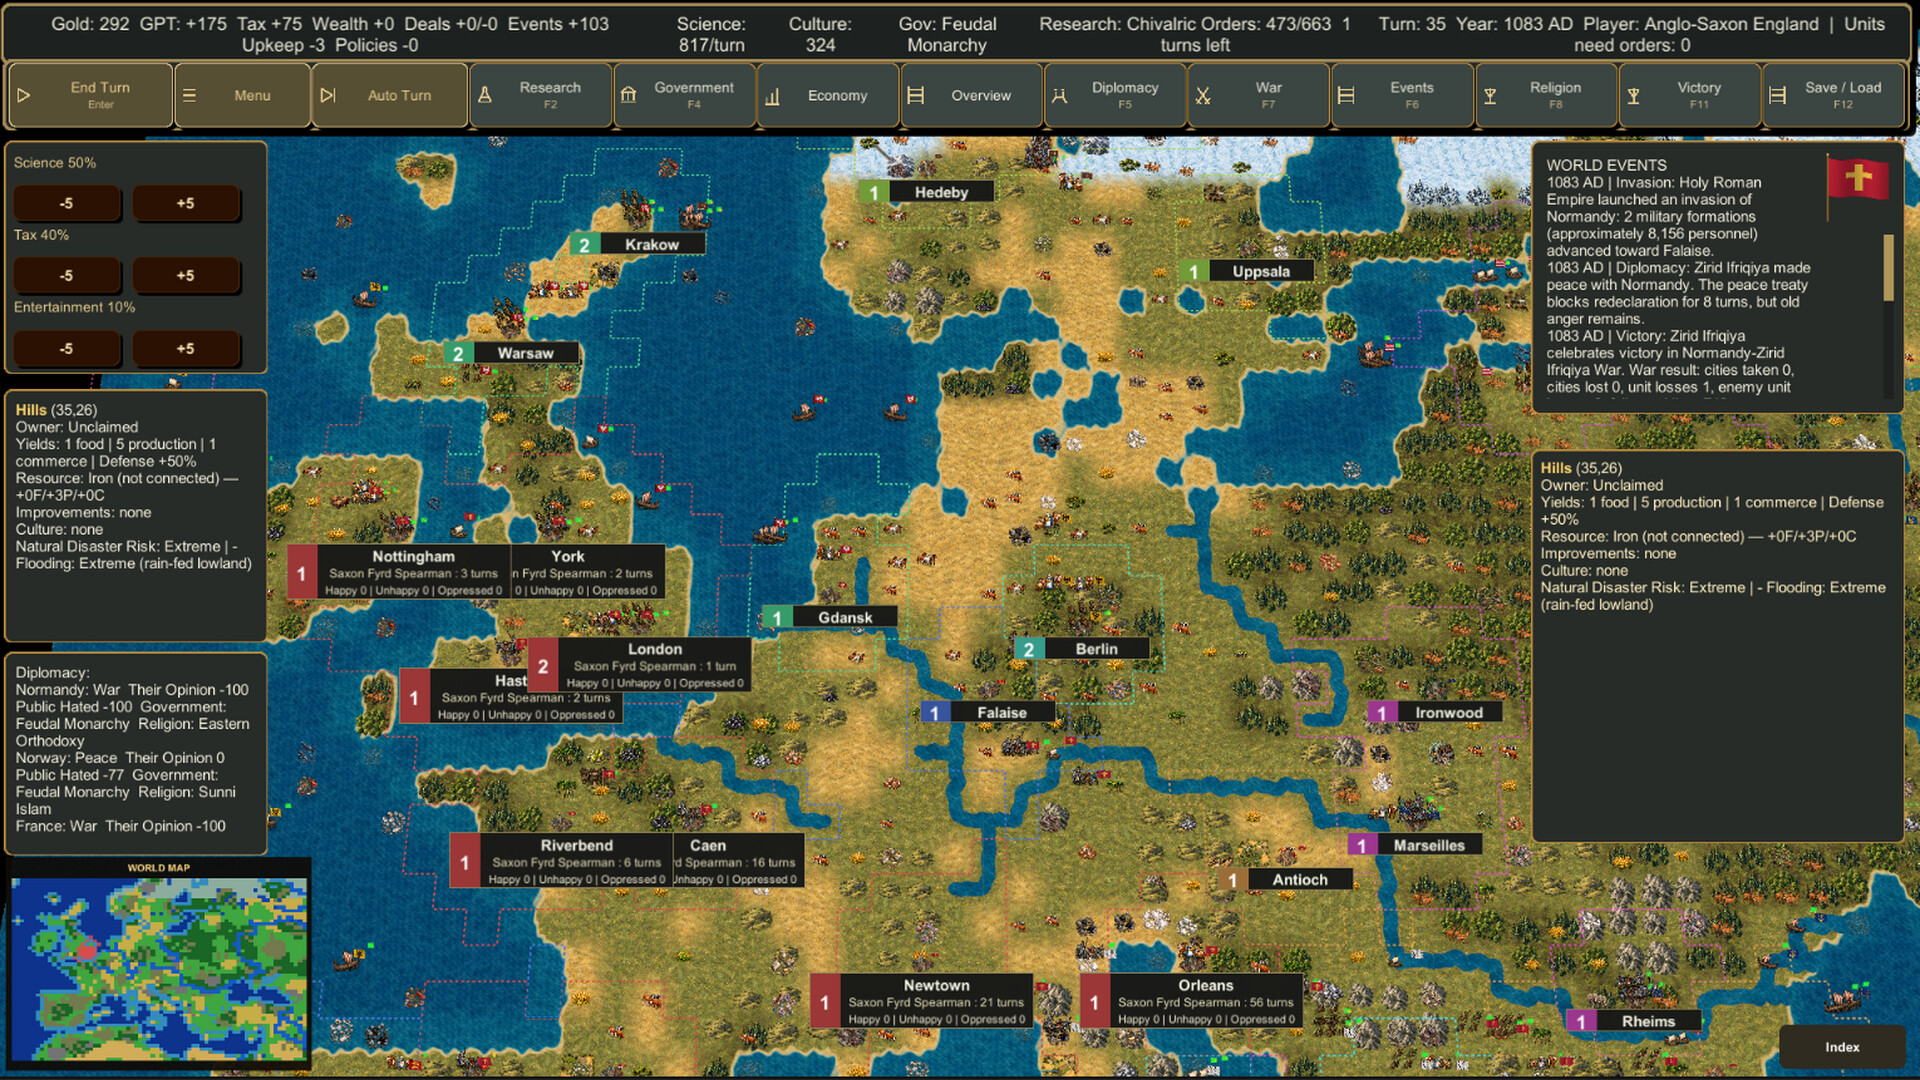Viewport: 1920px width, 1080px height.
Task: Click the Research flask icon
Action: [x=485, y=96]
